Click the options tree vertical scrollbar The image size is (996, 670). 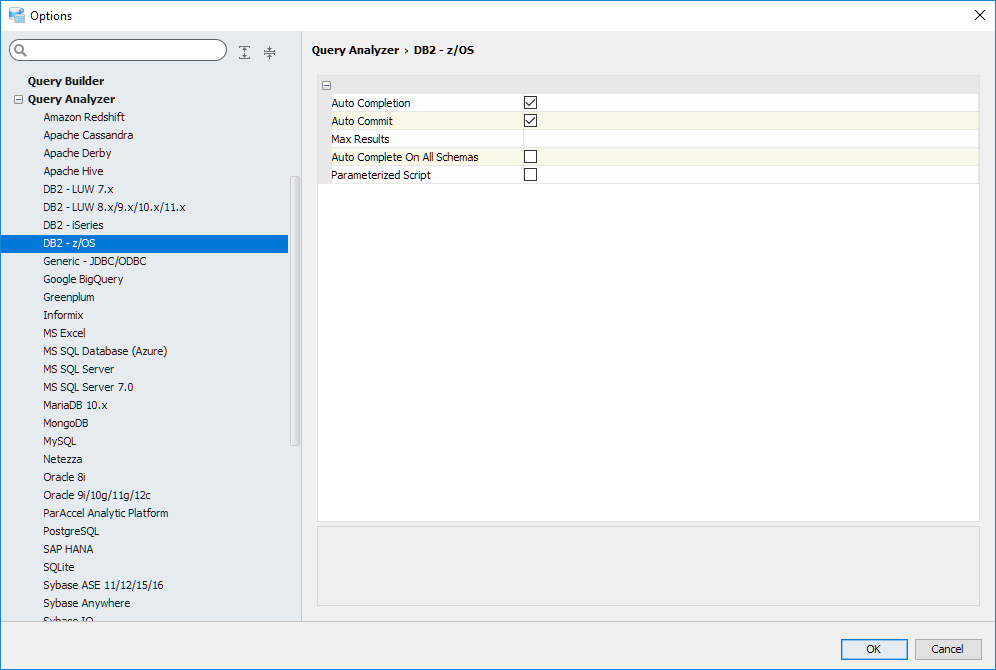294,310
